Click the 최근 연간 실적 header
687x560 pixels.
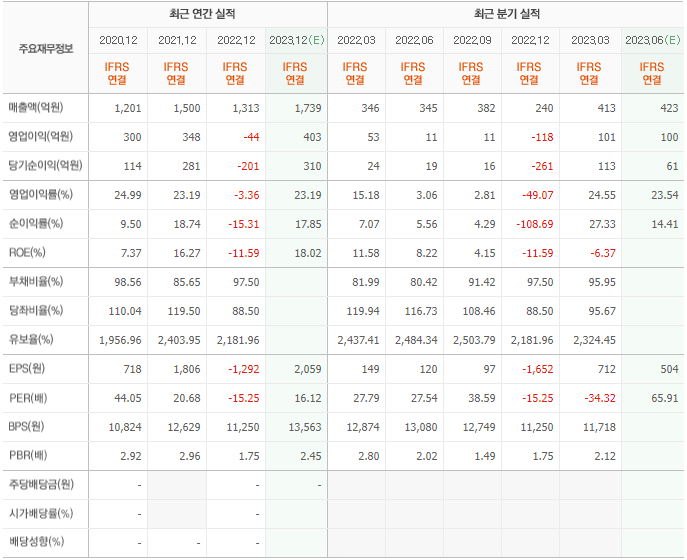tap(202, 14)
